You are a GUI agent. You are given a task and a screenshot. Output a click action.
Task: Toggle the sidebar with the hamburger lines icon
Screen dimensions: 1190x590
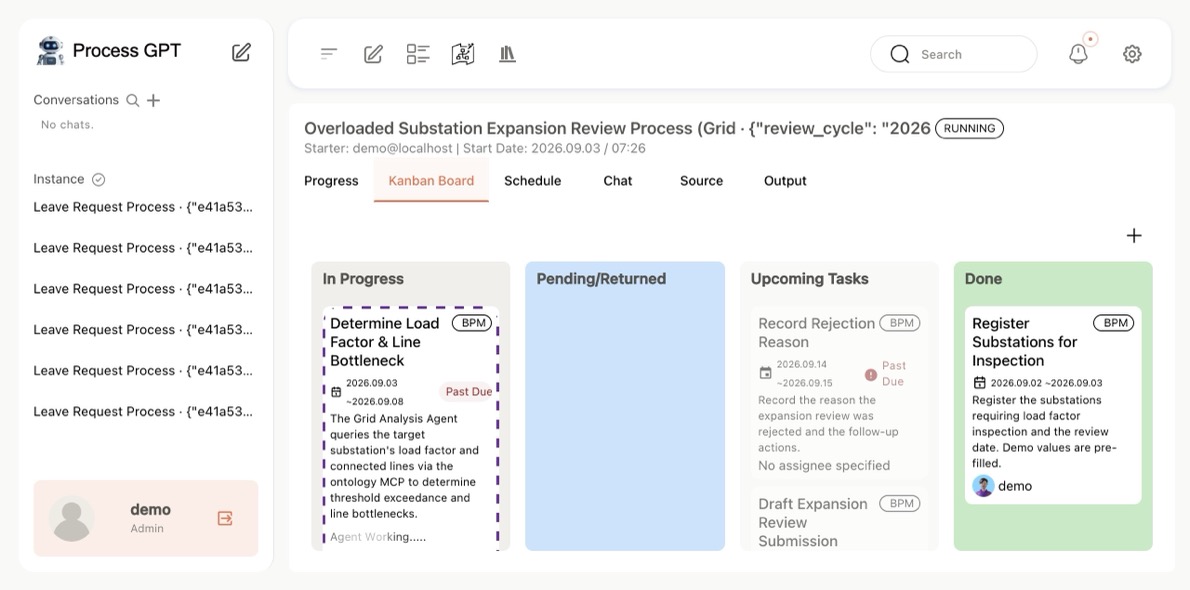click(329, 54)
